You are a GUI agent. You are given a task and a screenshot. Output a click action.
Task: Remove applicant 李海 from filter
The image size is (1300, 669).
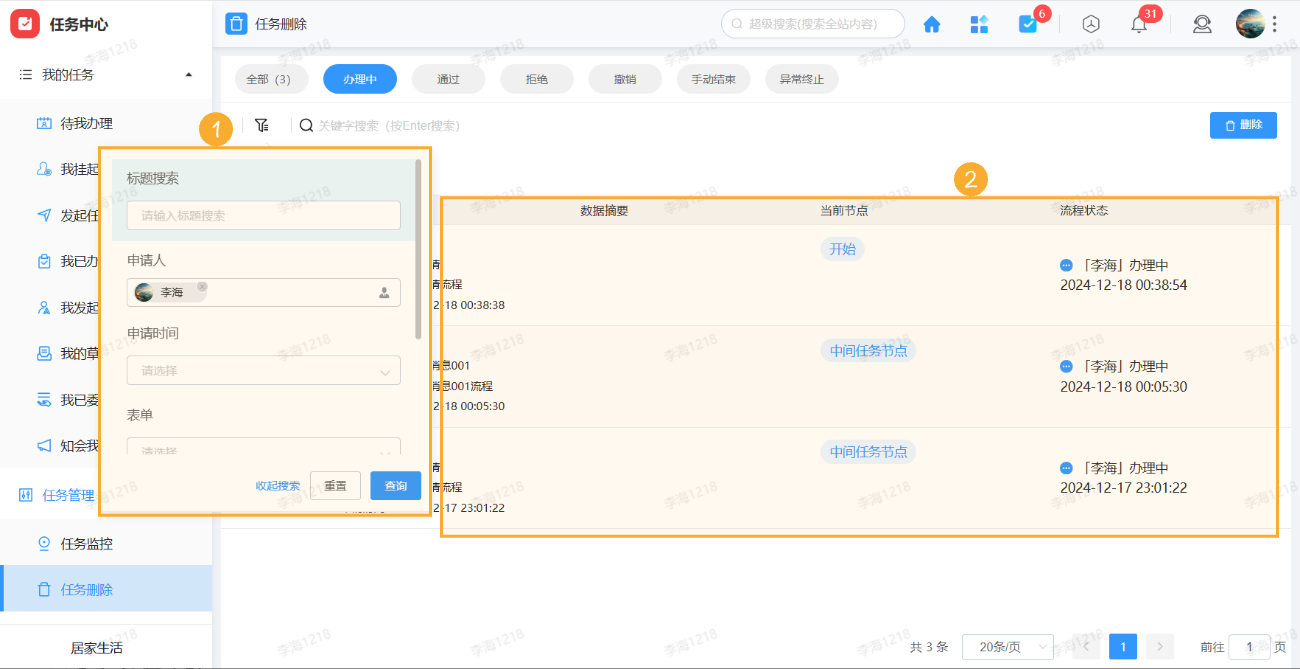point(203,285)
